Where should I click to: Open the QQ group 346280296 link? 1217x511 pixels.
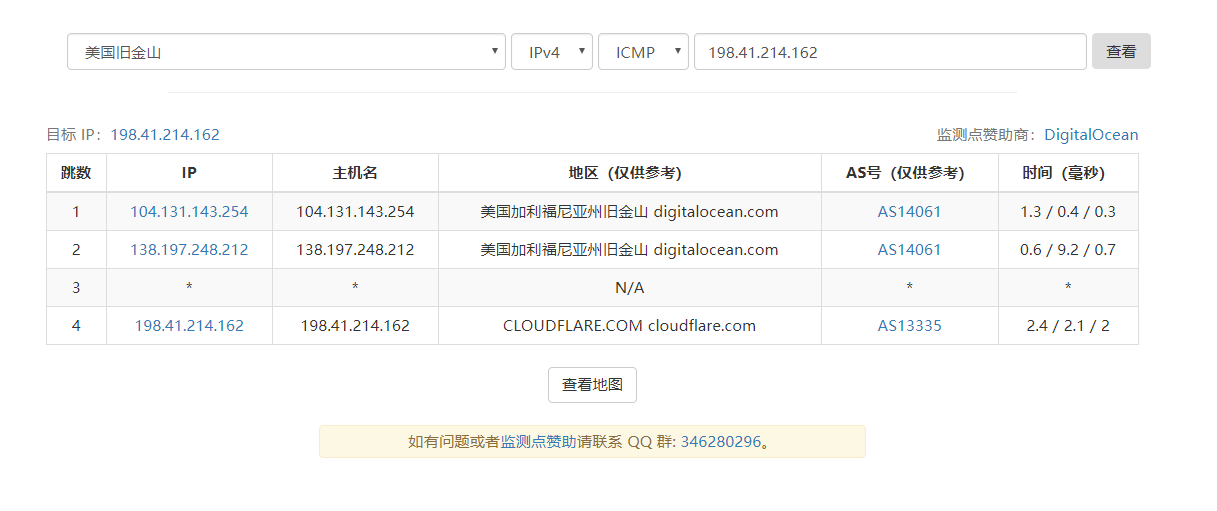pyautogui.click(x=721, y=442)
